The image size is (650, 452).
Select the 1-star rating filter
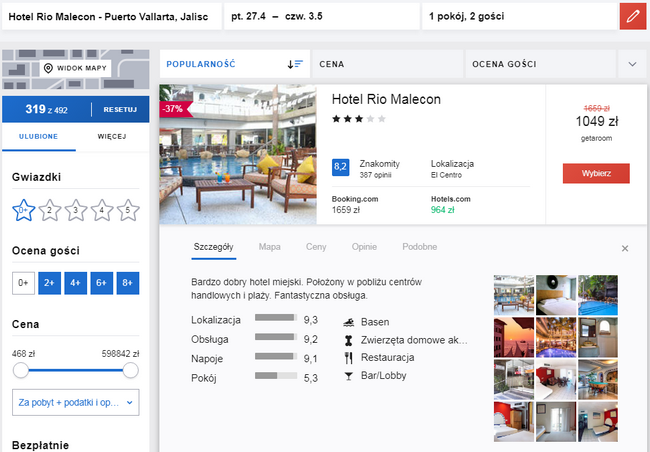[x=22, y=210]
